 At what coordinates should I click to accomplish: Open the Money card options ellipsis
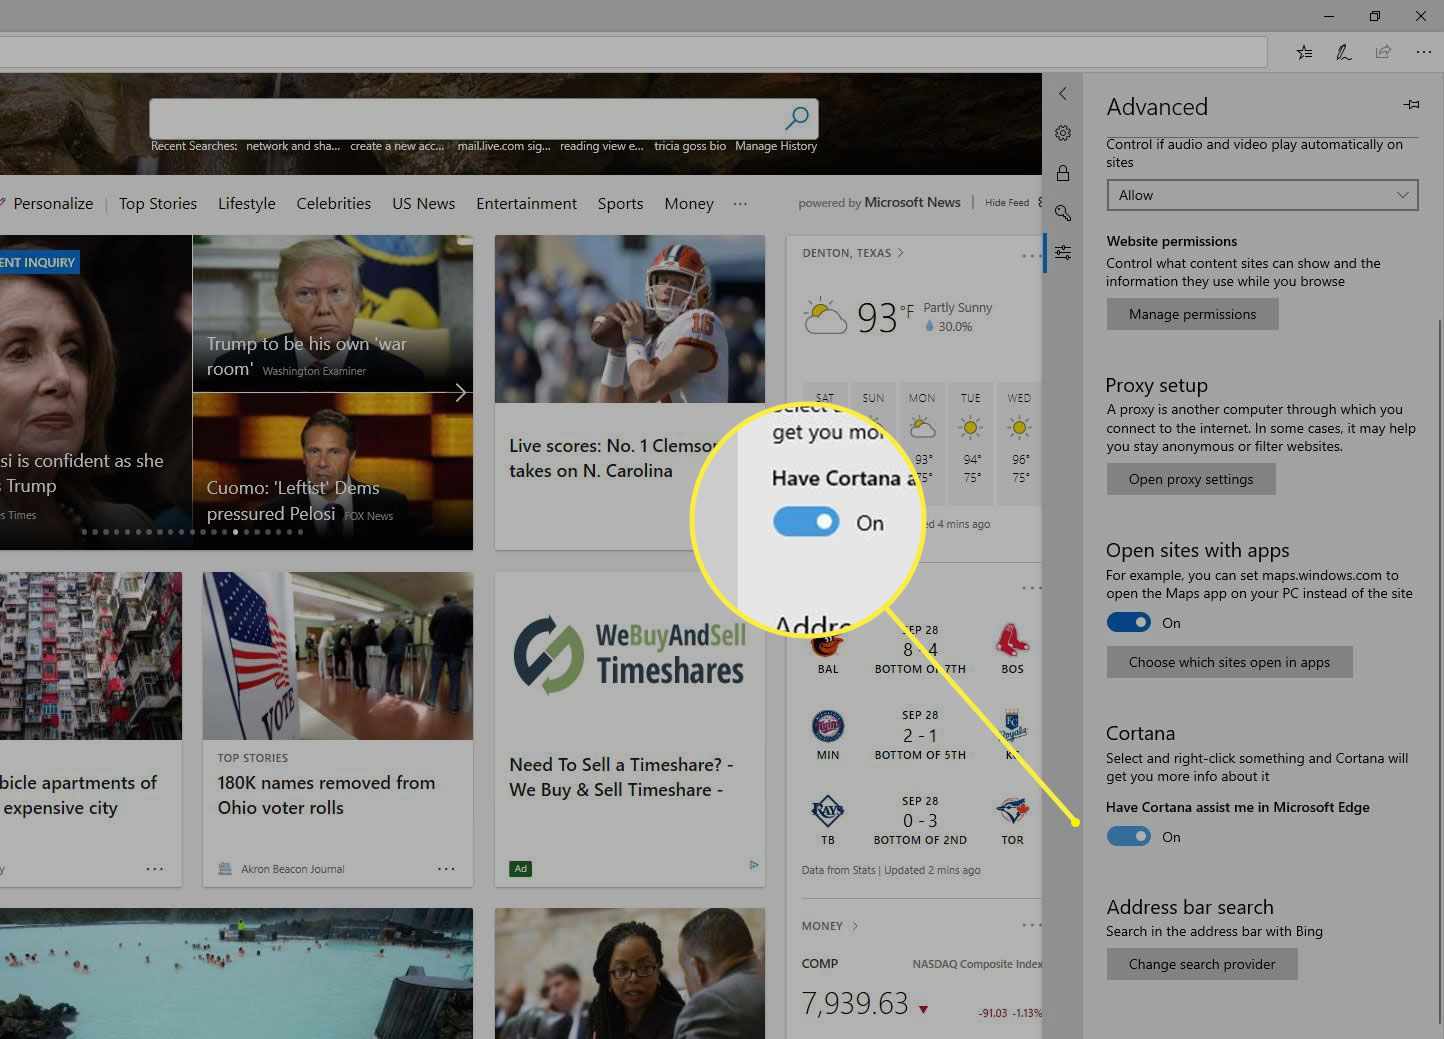click(1030, 925)
